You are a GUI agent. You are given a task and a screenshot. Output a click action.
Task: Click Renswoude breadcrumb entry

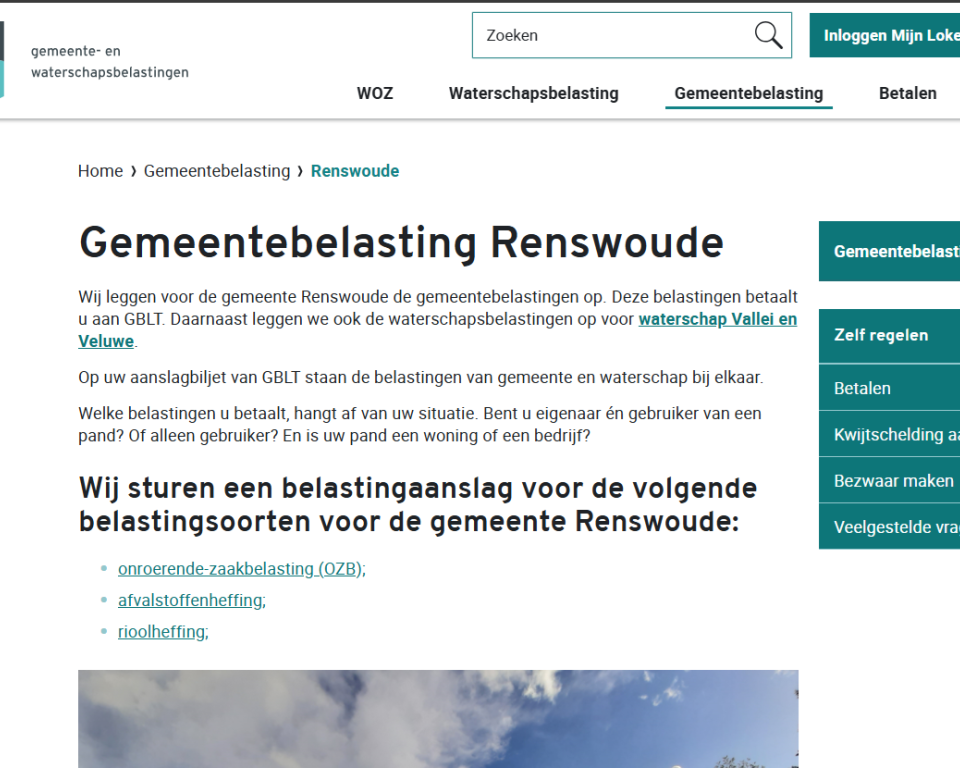[x=354, y=171]
